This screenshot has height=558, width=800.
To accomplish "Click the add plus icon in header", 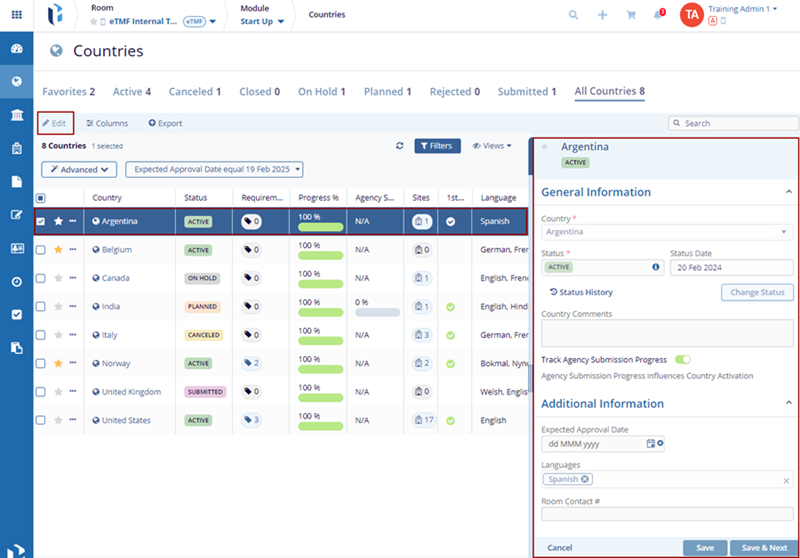I will click(x=602, y=15).
